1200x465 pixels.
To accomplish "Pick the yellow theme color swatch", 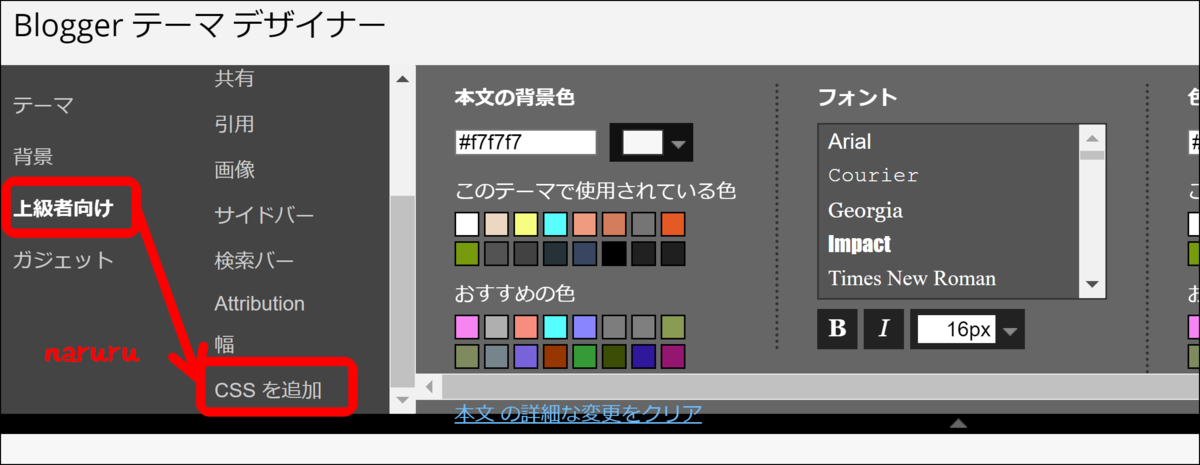I will (x=526, y=224).
